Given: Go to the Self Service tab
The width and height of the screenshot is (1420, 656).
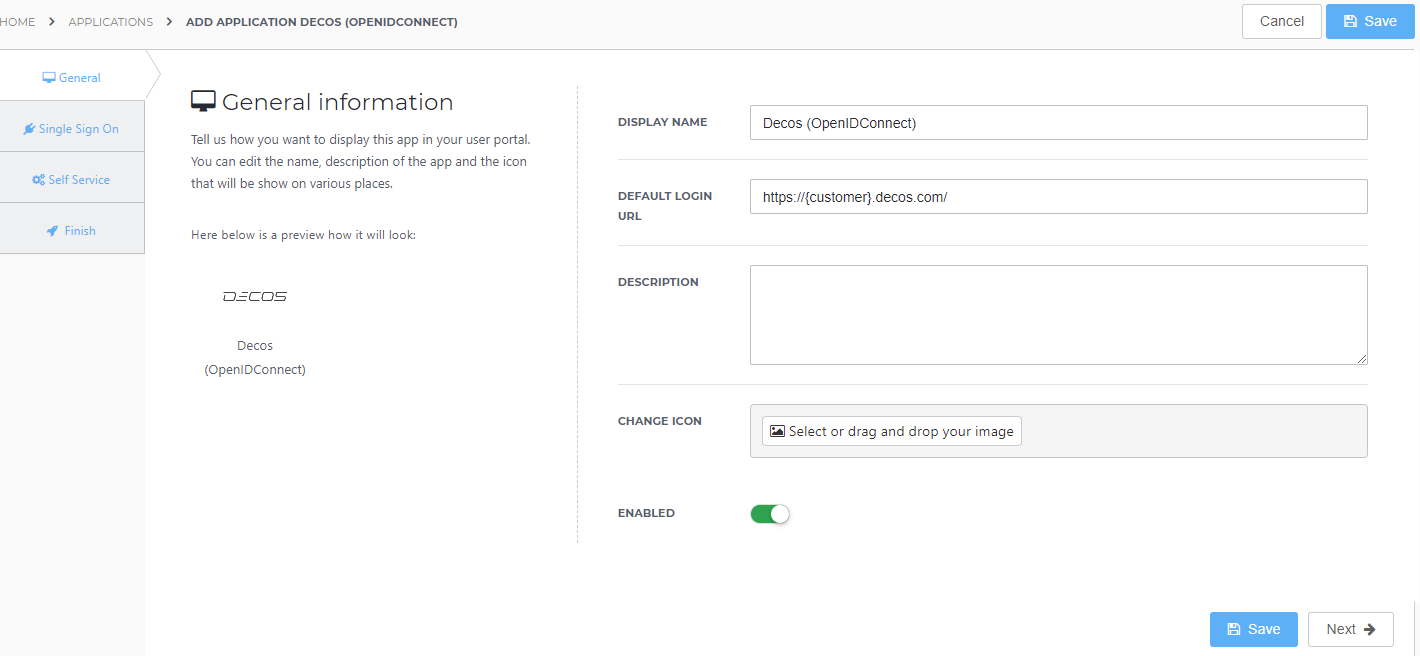Looking at the screenshot, I should (72, 180).
